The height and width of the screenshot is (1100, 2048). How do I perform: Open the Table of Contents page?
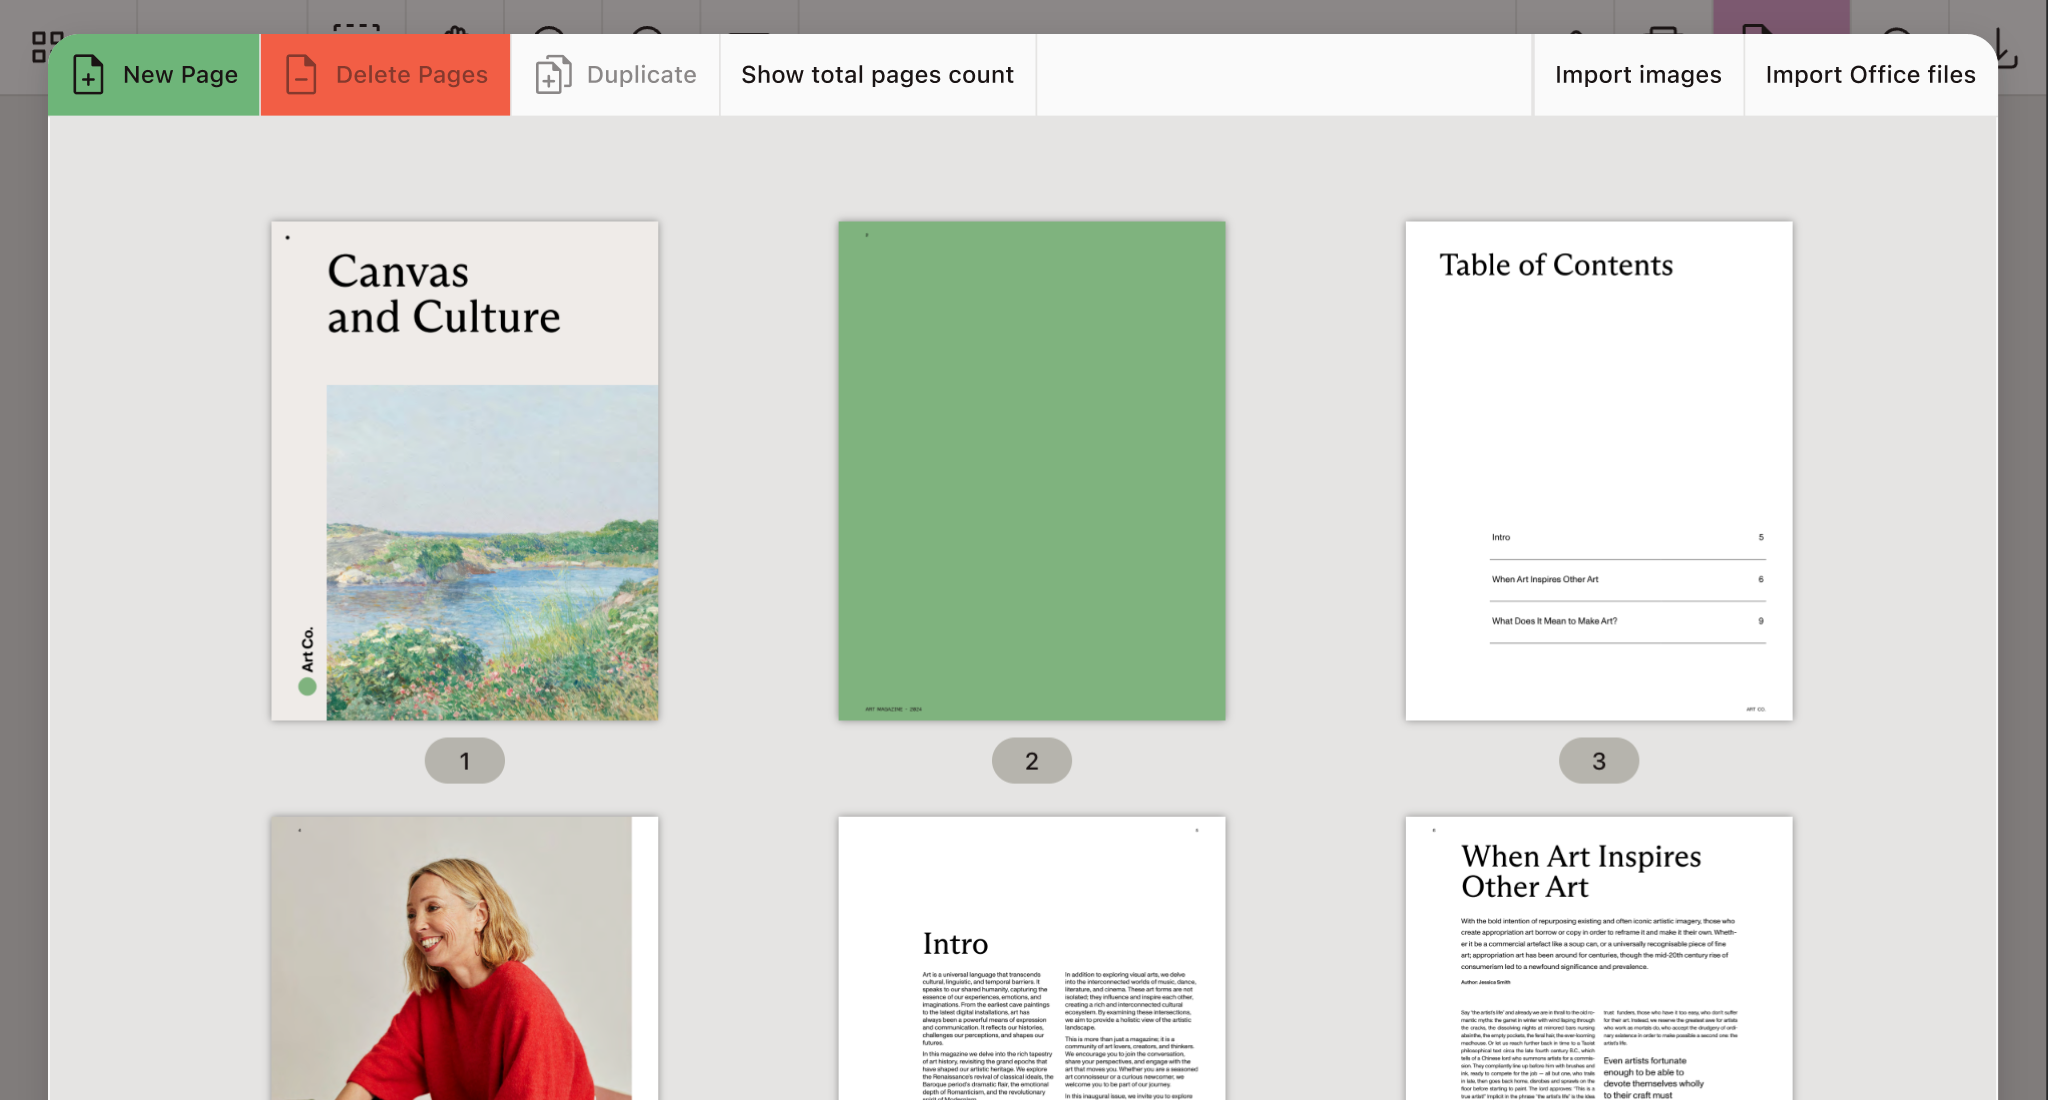coord(1598,470)
